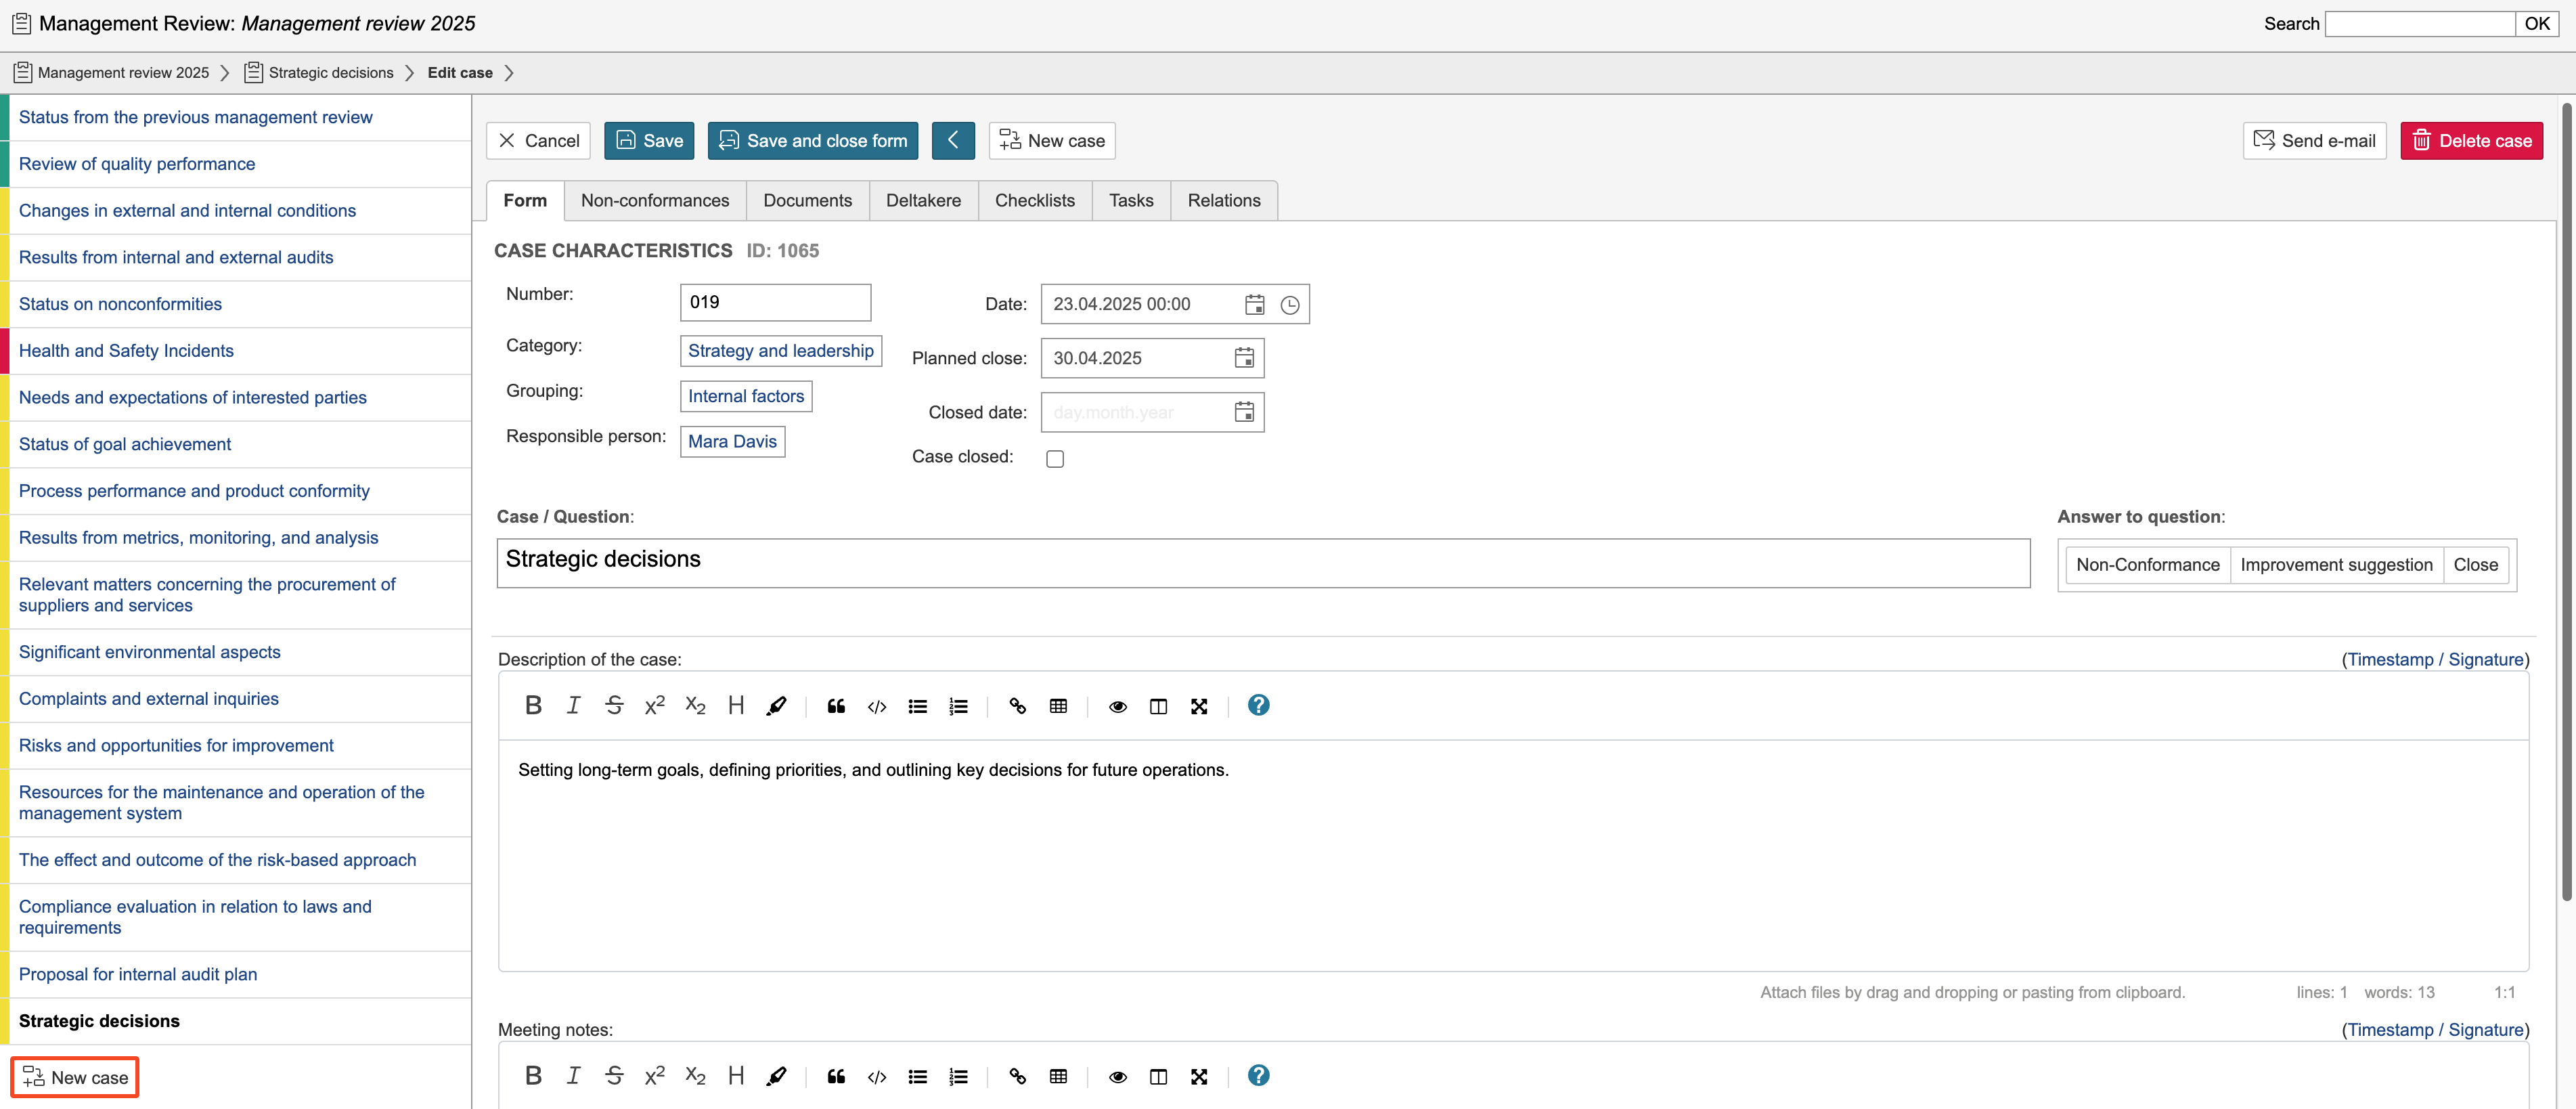Toggle side-by-side view in description editor

click(x=1158, y=706)
